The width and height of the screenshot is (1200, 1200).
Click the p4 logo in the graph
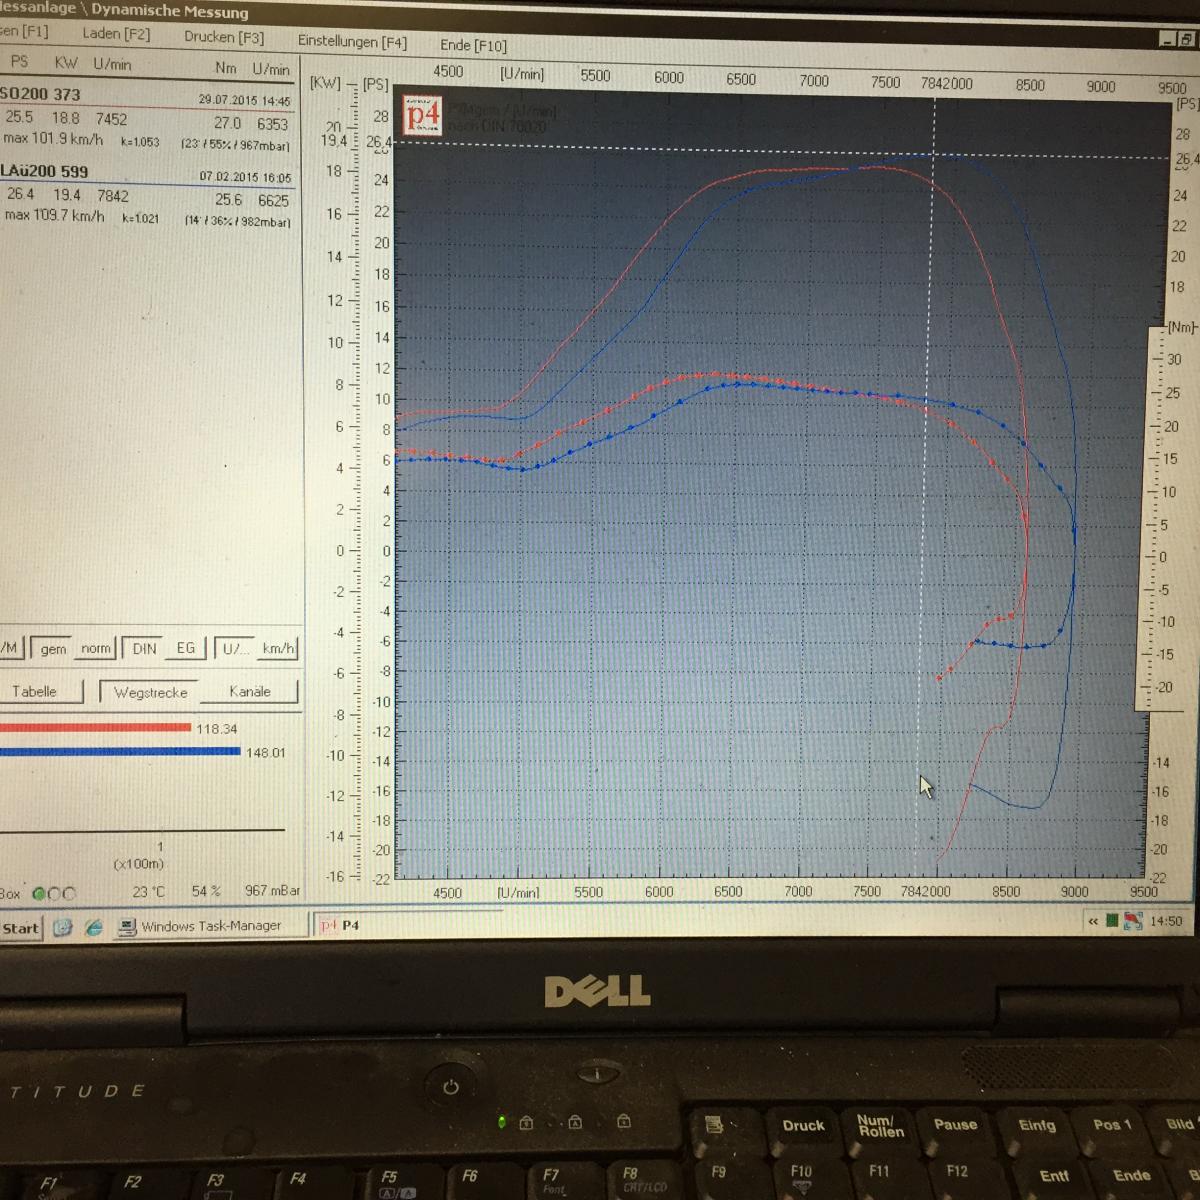coord(422,115)
